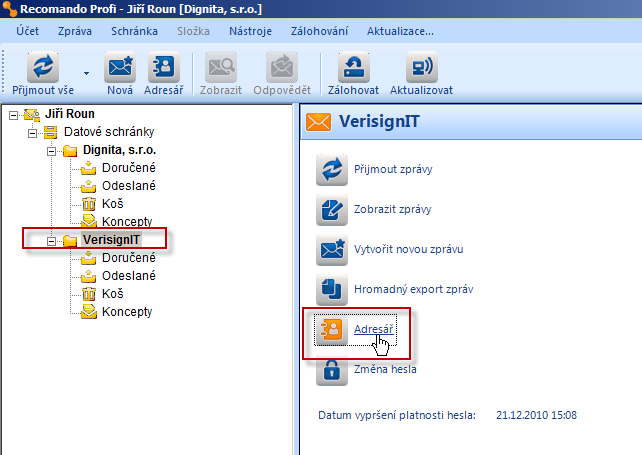Click the Zobrazit zprávy link
642x455 pixels.
393,209
